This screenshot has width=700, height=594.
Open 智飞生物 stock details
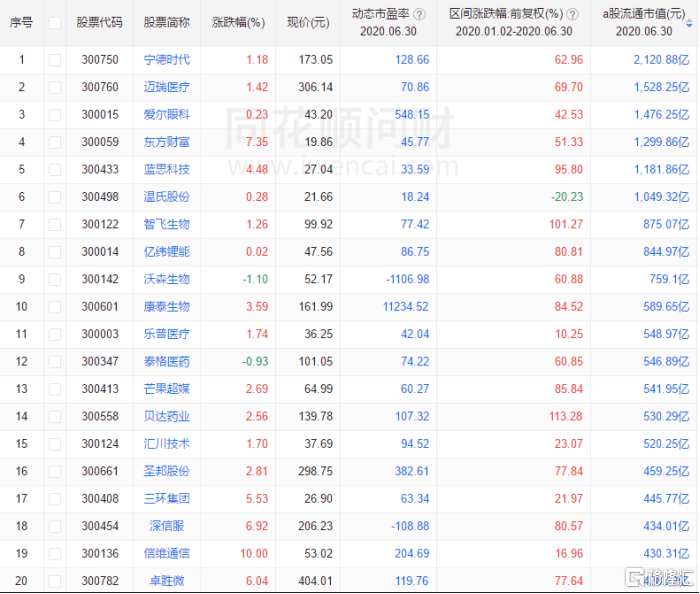click(x=166, y=224)
